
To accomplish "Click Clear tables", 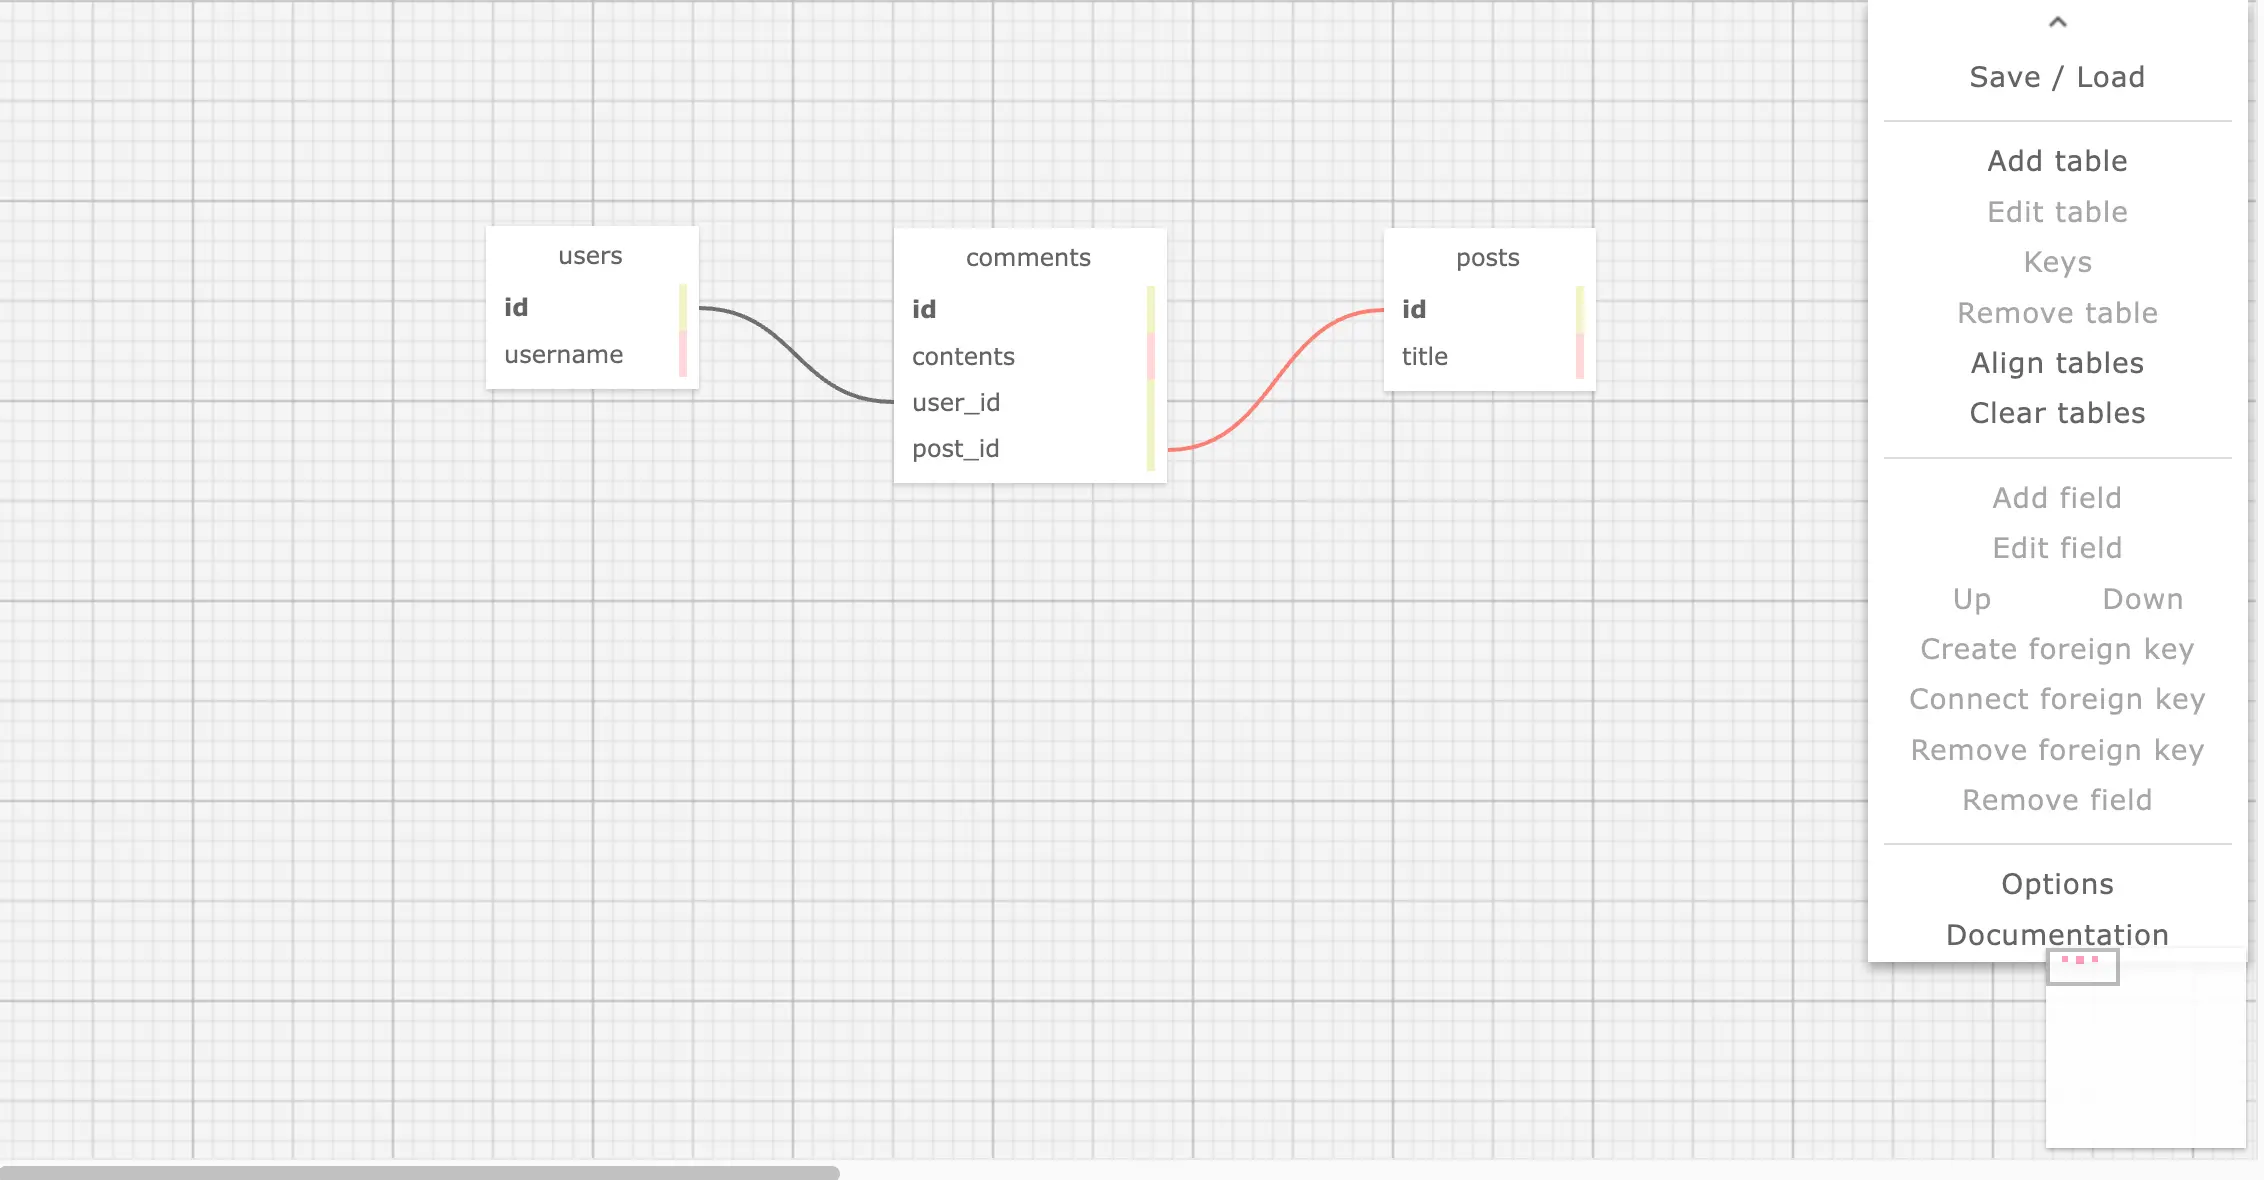I will click(2057, 413).
